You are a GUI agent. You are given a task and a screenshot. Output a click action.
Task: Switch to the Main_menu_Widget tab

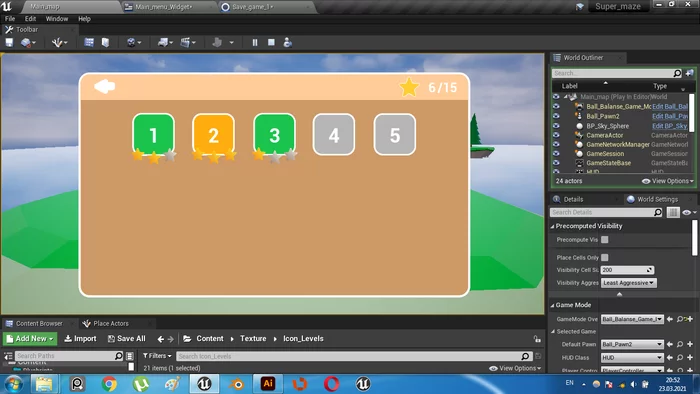[x=164, y=7]
